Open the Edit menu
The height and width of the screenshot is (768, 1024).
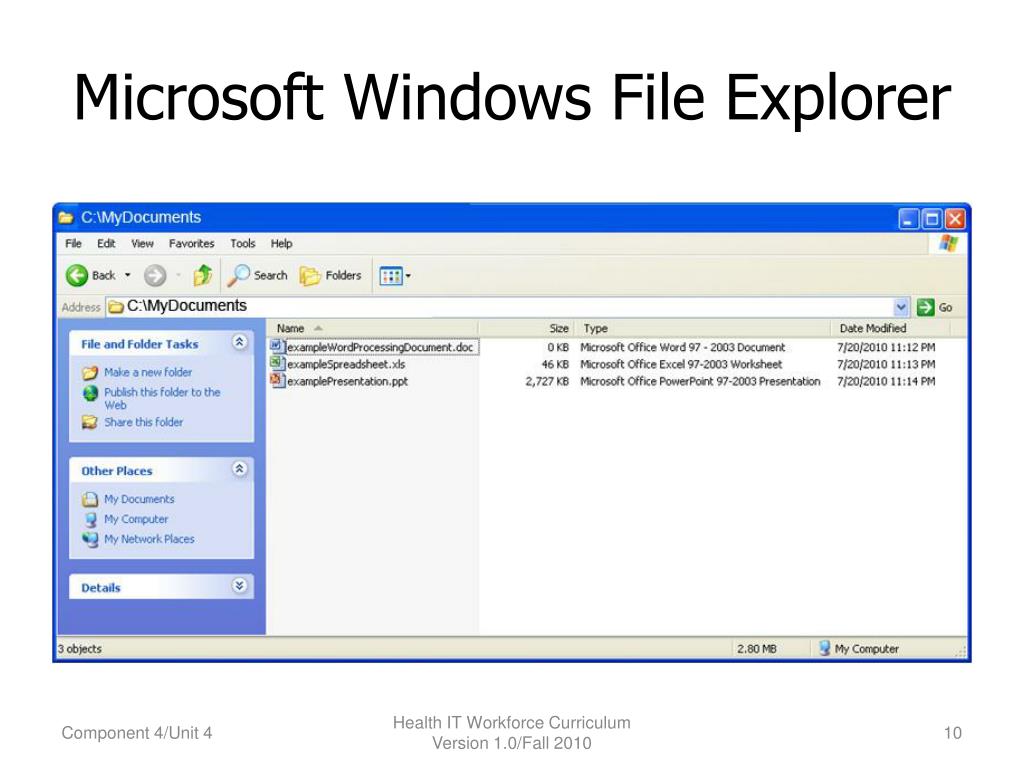click(x=106, y=244)
